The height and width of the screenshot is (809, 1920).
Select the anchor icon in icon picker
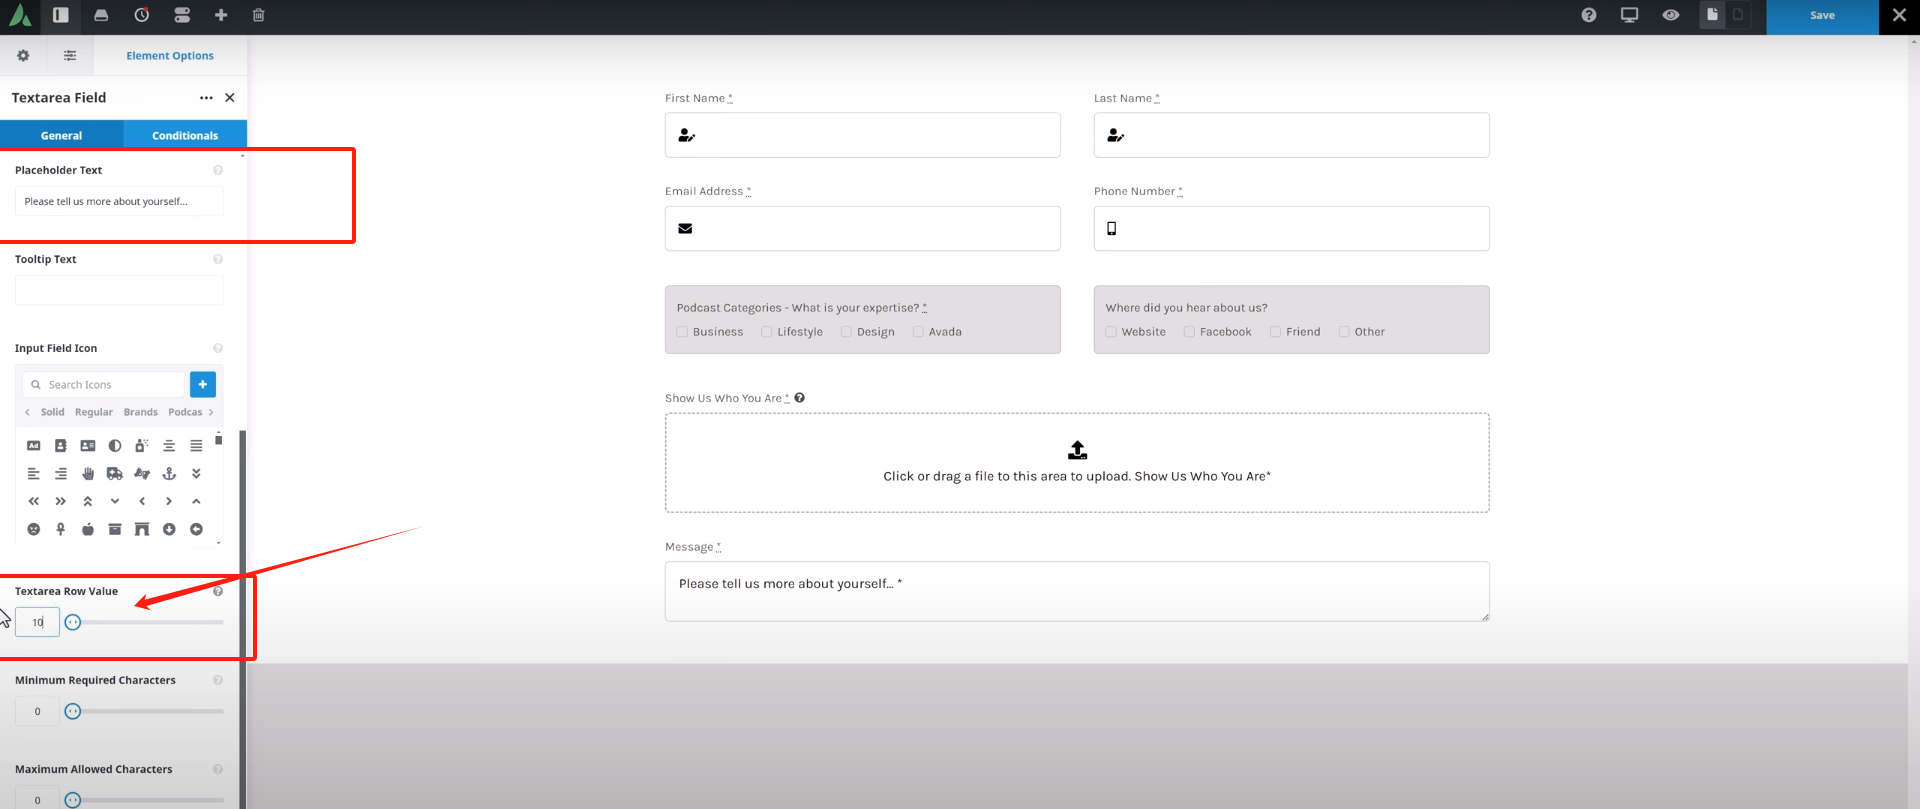click(x=169, y=473)
